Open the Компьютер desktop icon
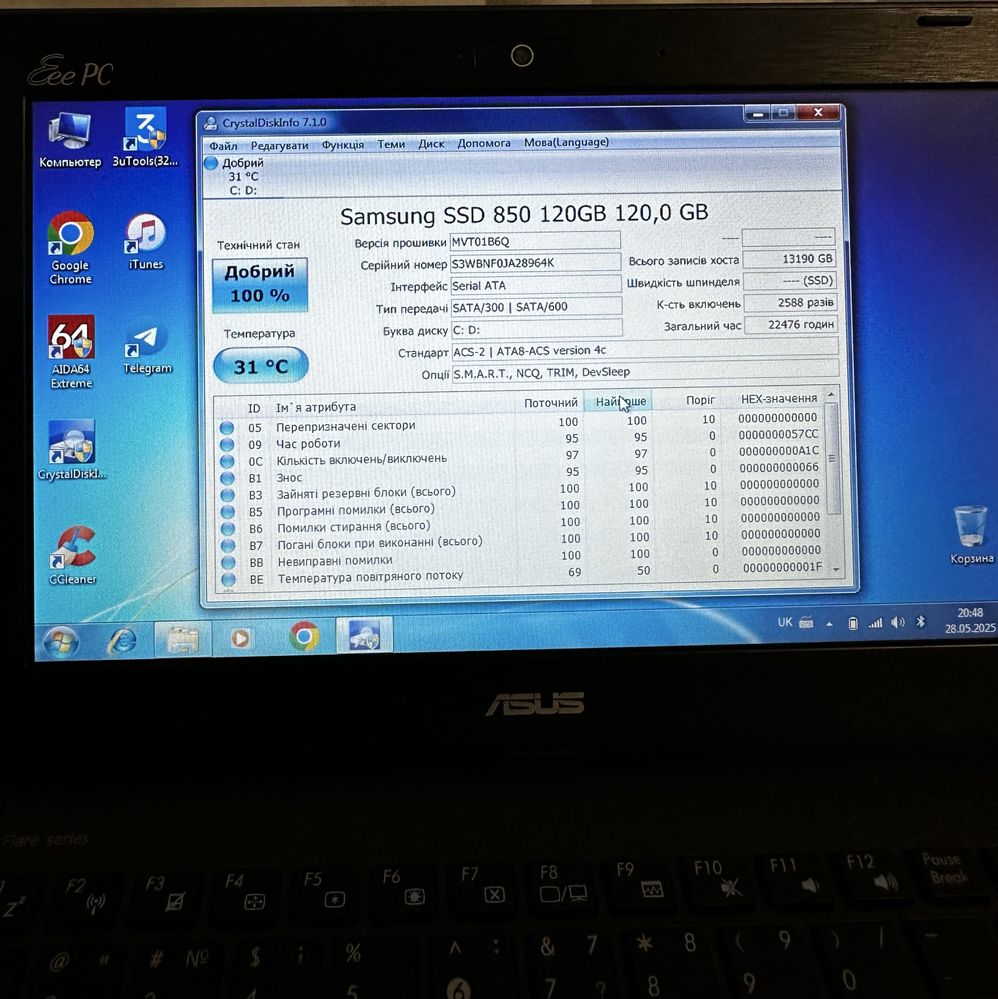The image size is (998, 999). pyautogui.click(x=70, y=140)
